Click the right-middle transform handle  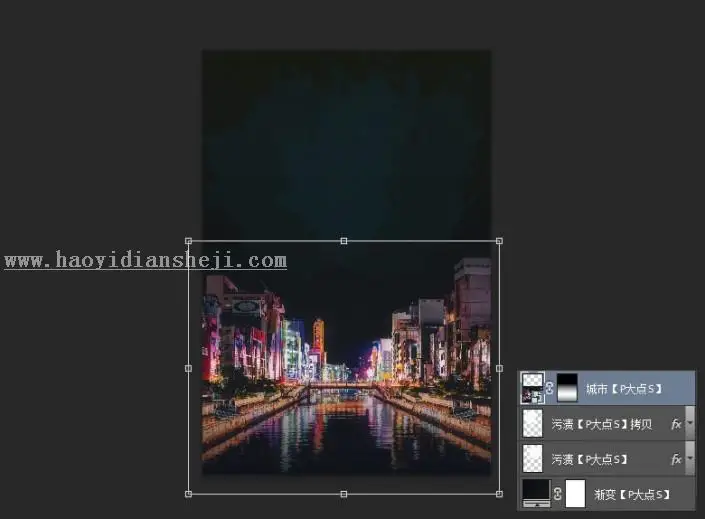pyautogui.click(x=499, y=368)
